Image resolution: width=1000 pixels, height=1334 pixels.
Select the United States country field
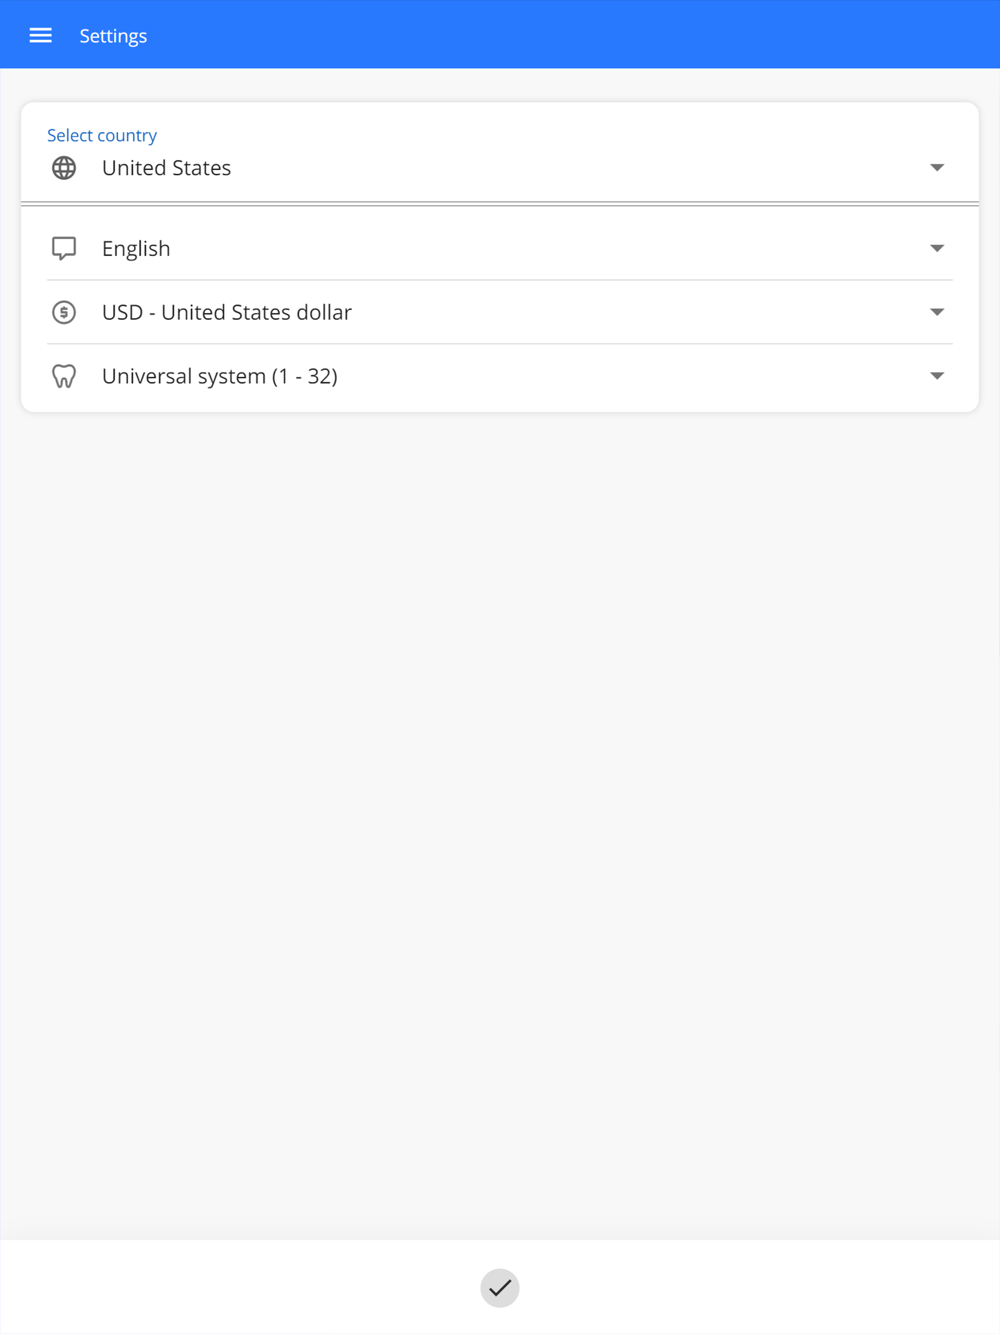click(x=500, y=154)
